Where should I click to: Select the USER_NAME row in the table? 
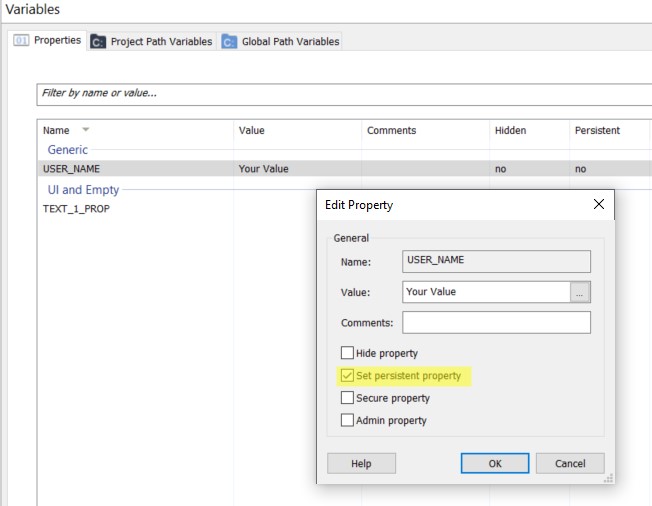pyautogui.click(x=71, y=169)
